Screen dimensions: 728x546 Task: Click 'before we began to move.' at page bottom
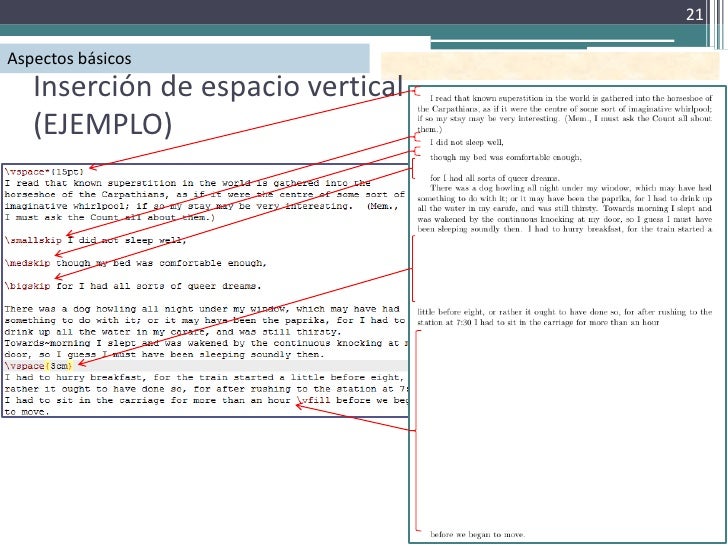point(478,534)
